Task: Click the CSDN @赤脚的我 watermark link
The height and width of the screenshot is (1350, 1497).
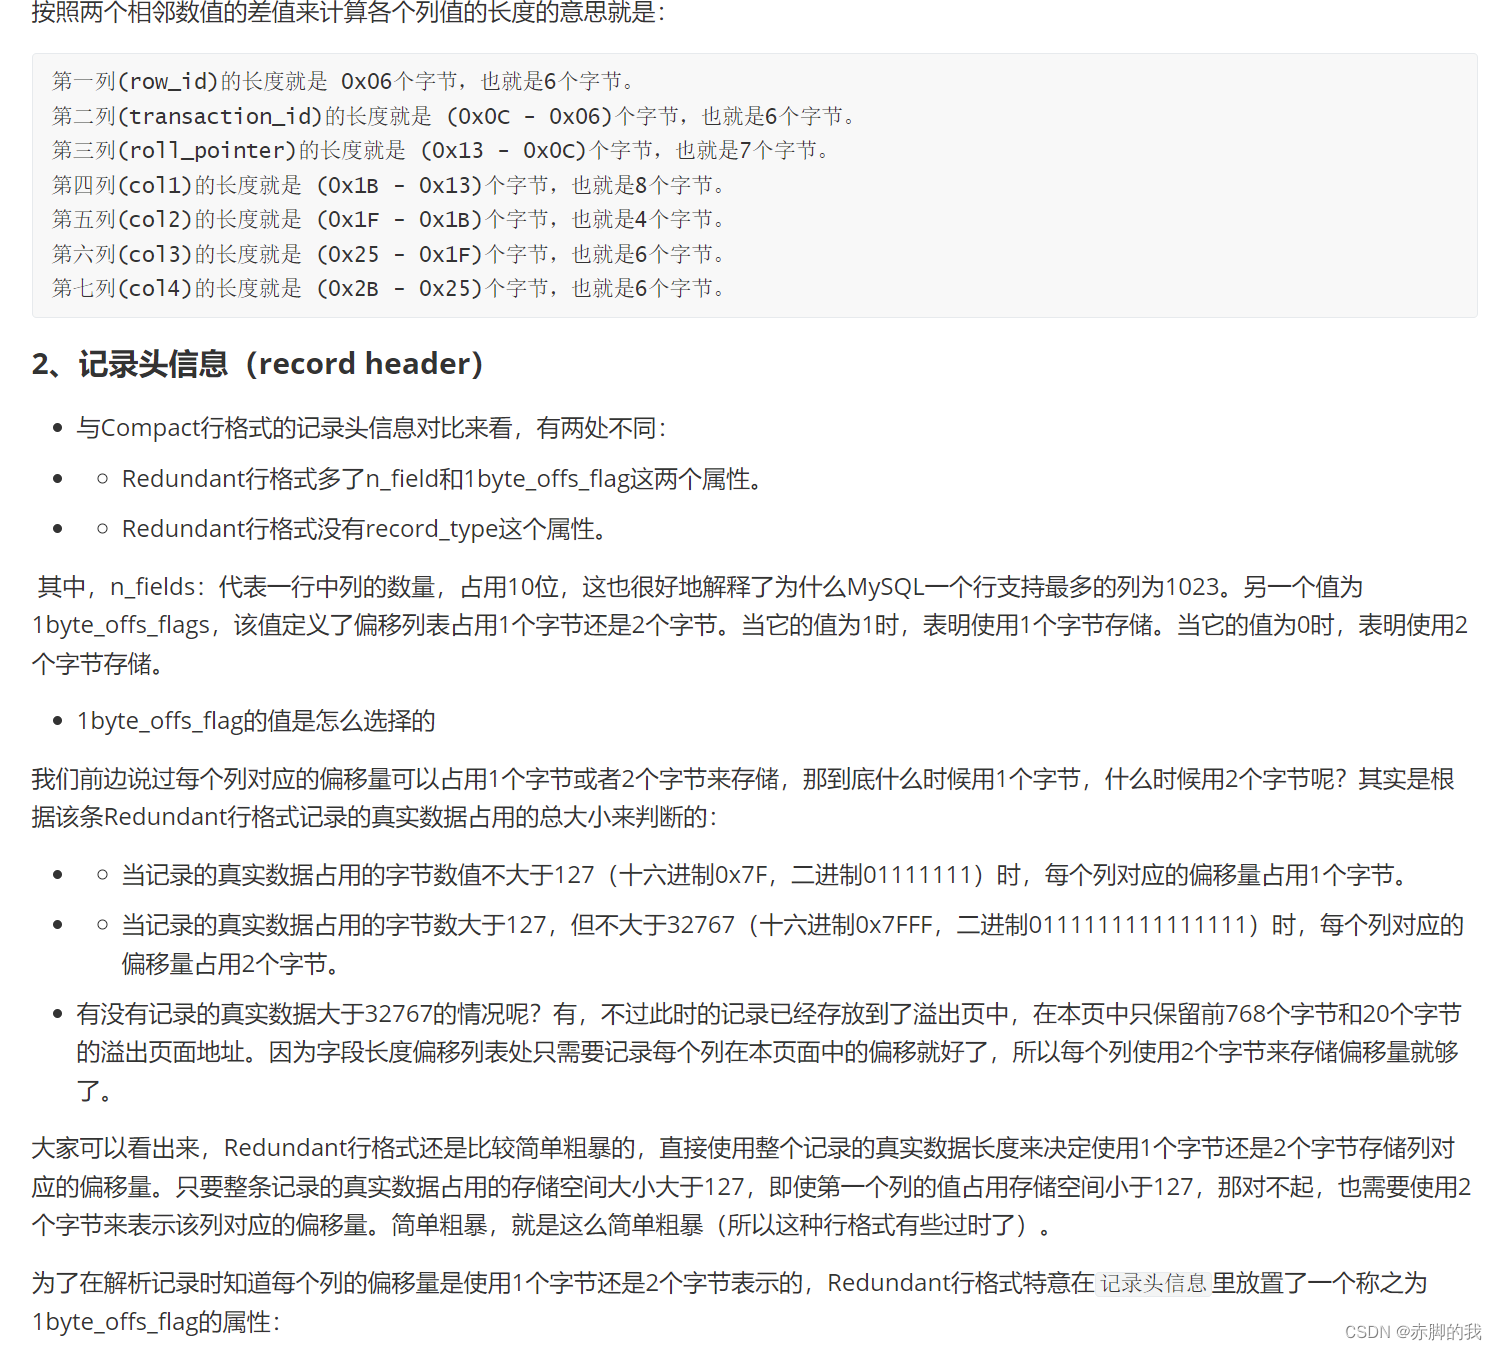Action: (1413, 1331)
